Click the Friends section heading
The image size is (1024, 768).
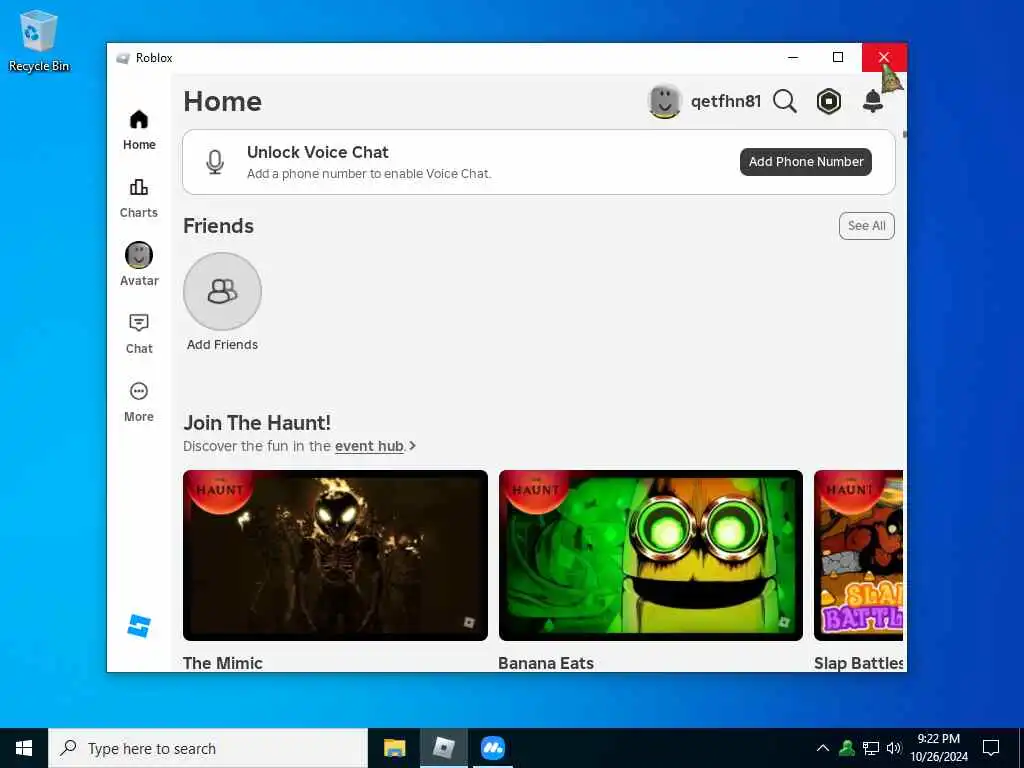218,226
